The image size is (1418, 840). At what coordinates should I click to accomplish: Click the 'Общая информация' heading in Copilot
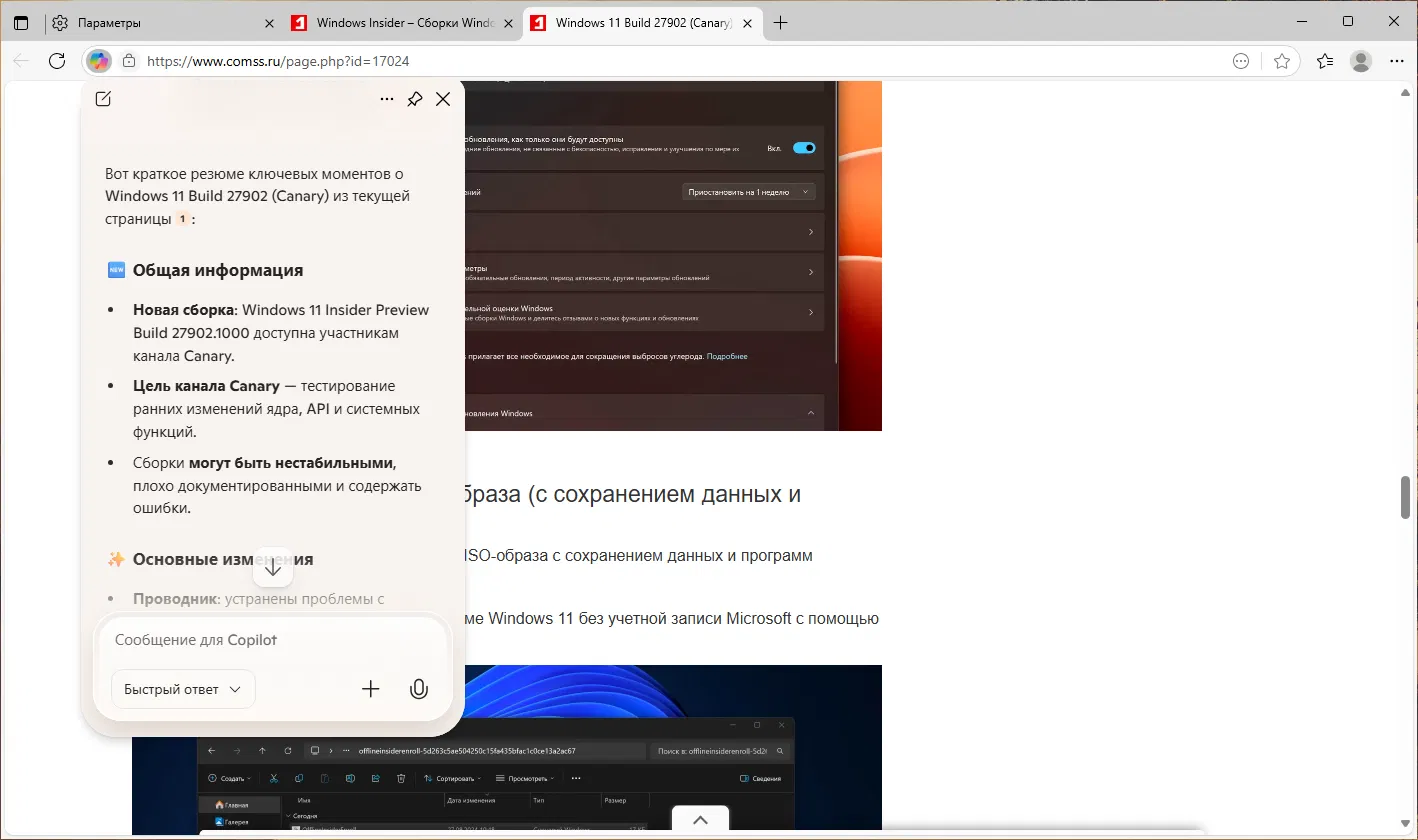pos(218,270)
